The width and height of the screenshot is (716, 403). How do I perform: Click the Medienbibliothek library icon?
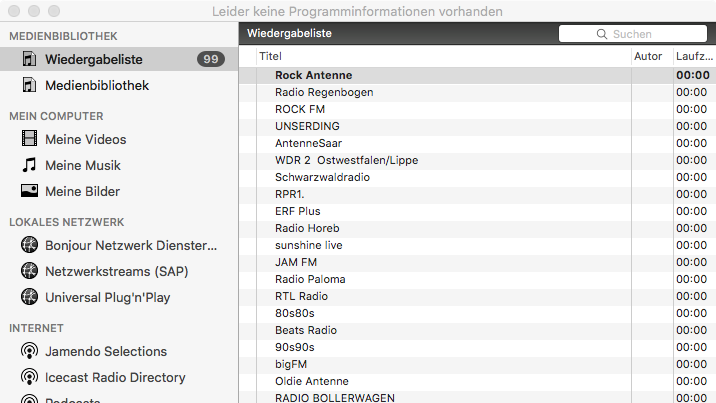[x=30, y=85]
